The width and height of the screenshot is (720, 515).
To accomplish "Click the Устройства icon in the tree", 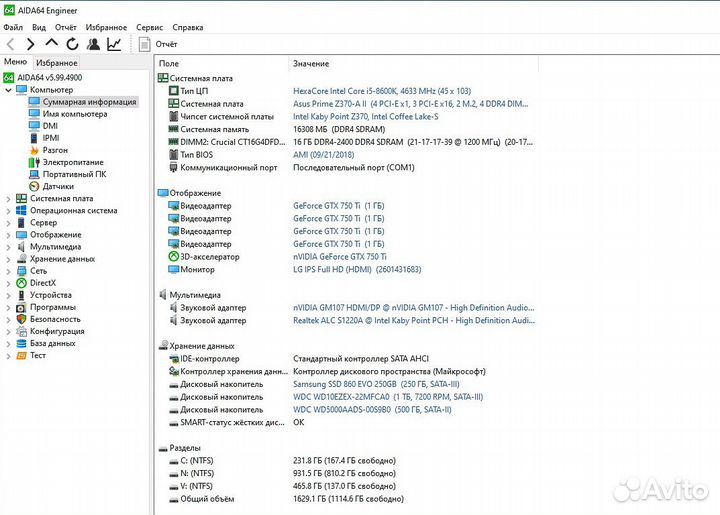I will (x=21, y=295).
